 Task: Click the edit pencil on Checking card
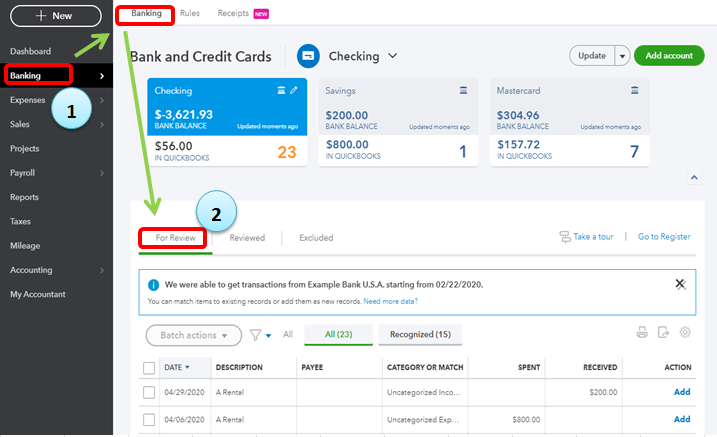pos(294,91)
